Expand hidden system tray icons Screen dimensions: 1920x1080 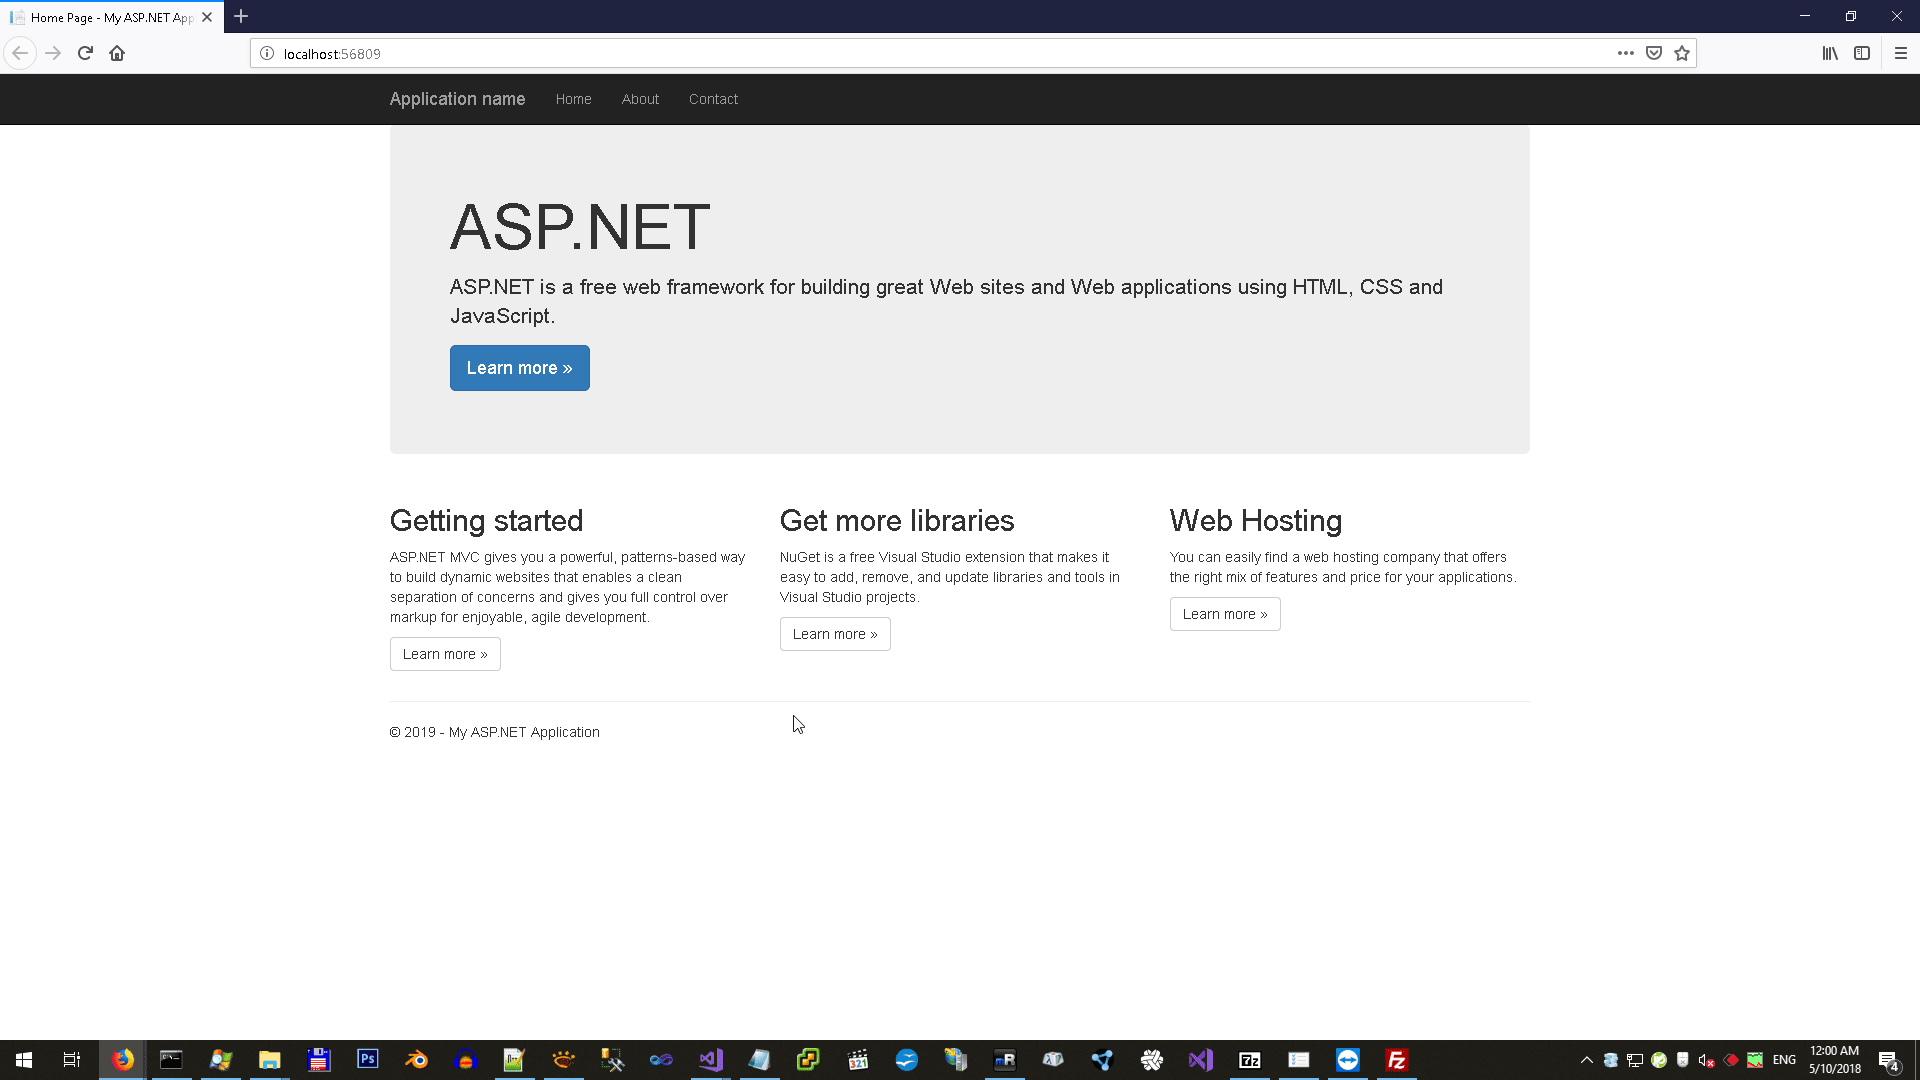pos(1586,1060)
